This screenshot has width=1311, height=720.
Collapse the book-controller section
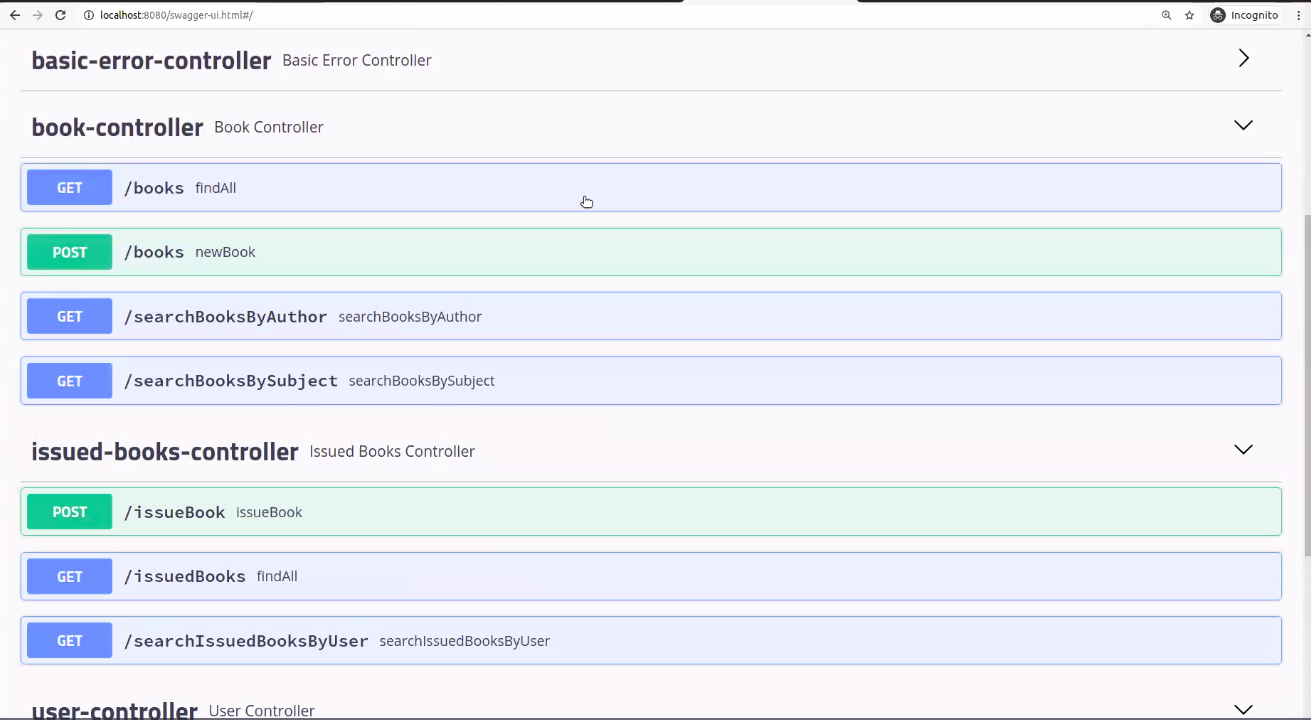click(1243, 125)
